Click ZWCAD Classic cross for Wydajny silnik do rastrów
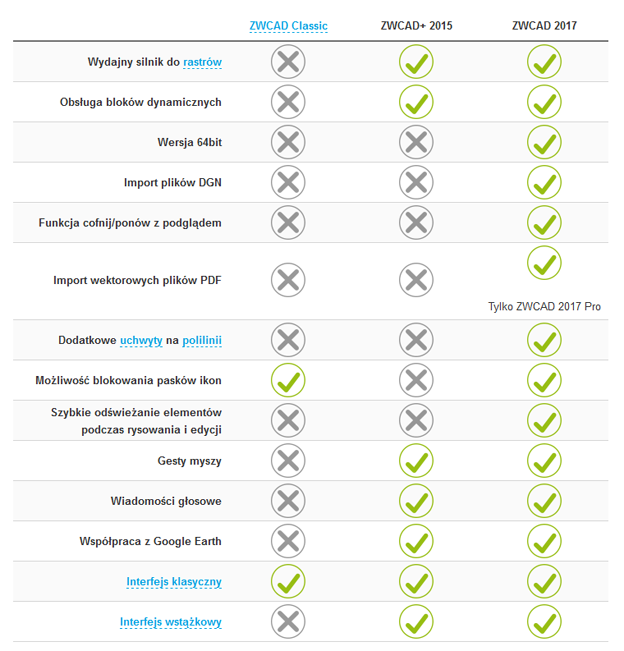This screenshot has width=624, height=651. (x=288, y=62)
